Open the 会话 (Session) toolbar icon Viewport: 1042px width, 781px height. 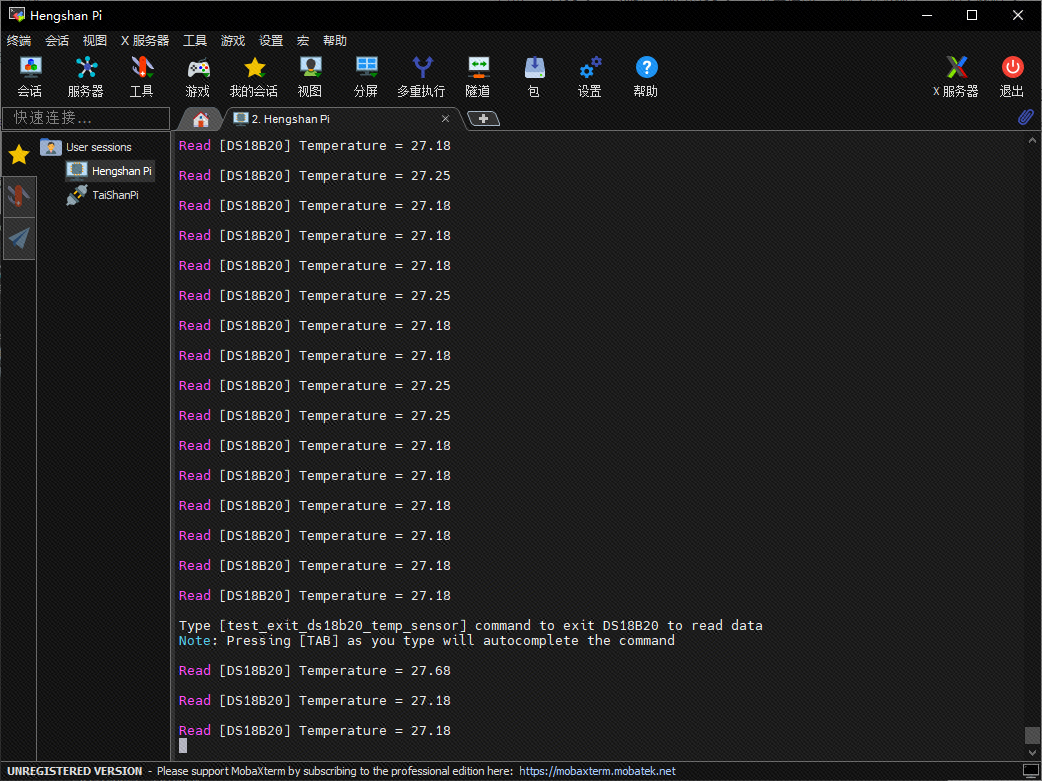(30, 76)
